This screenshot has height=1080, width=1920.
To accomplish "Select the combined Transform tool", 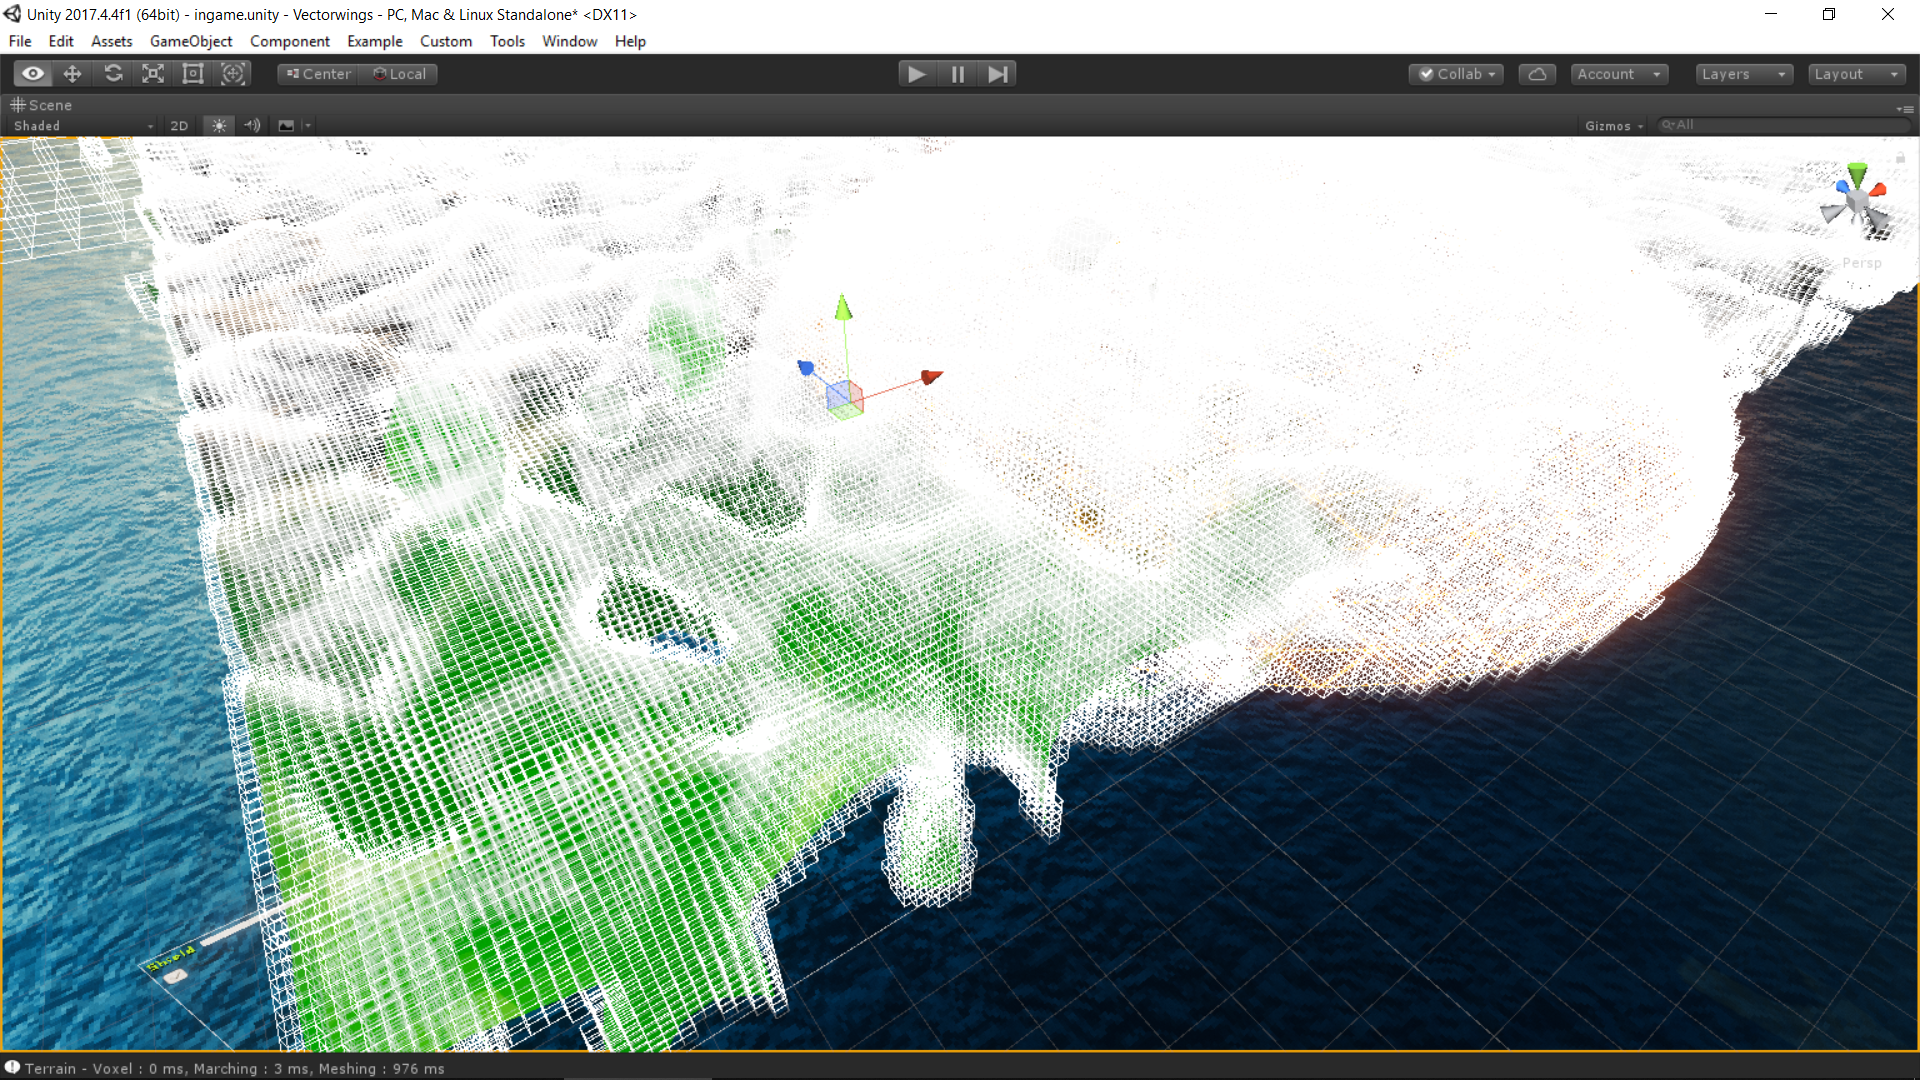I will coord(233,74).
